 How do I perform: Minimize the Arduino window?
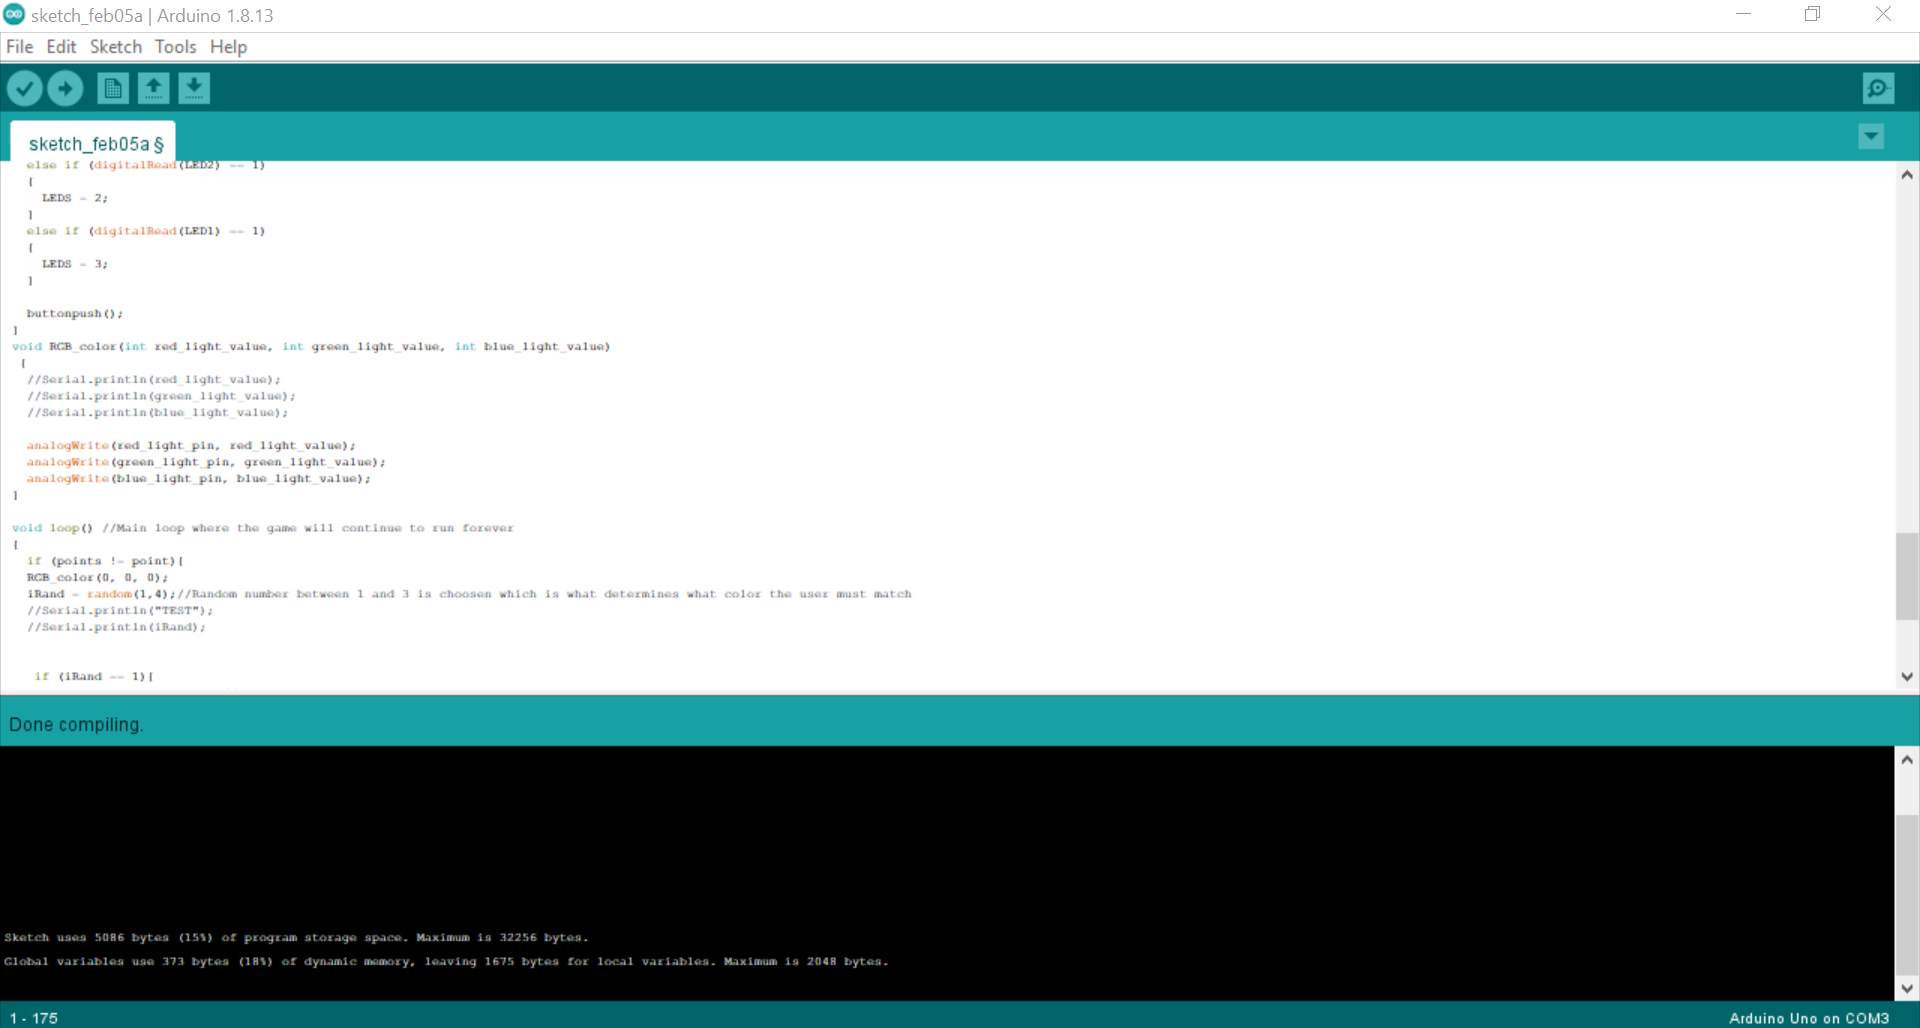1743,15
